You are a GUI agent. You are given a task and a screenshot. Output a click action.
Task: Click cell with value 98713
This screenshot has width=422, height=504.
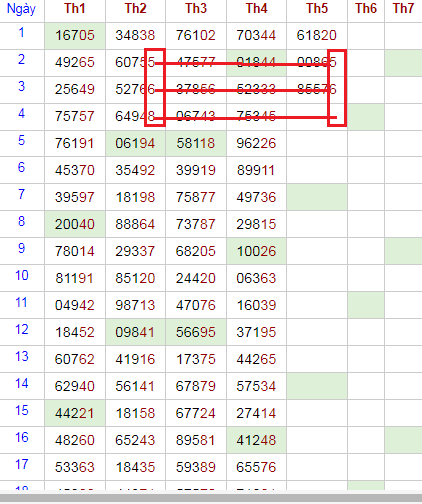135,306
